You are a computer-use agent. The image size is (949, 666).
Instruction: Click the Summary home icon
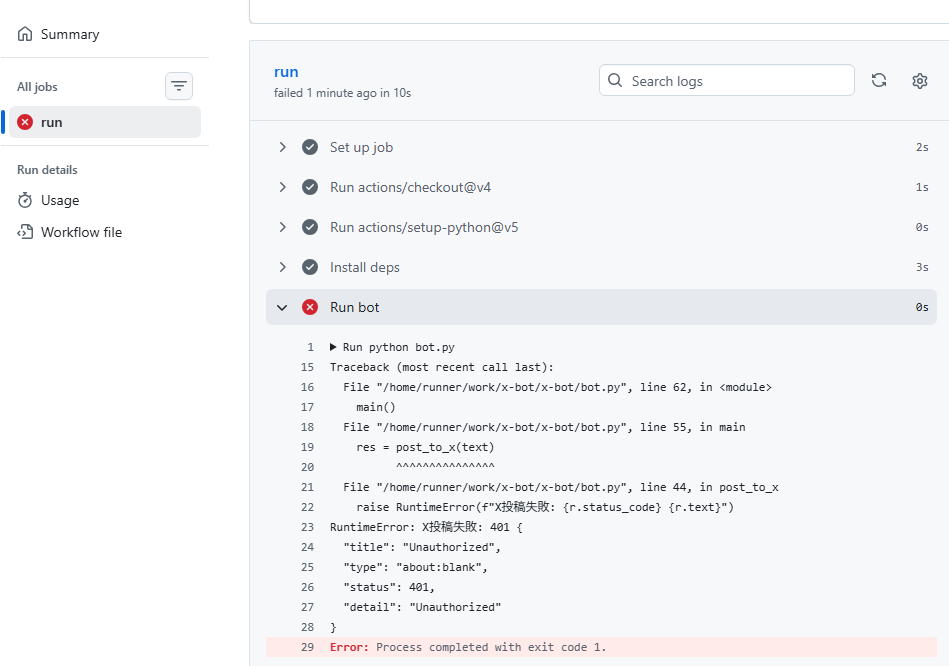pyautogui.click(x=25, y=34)
